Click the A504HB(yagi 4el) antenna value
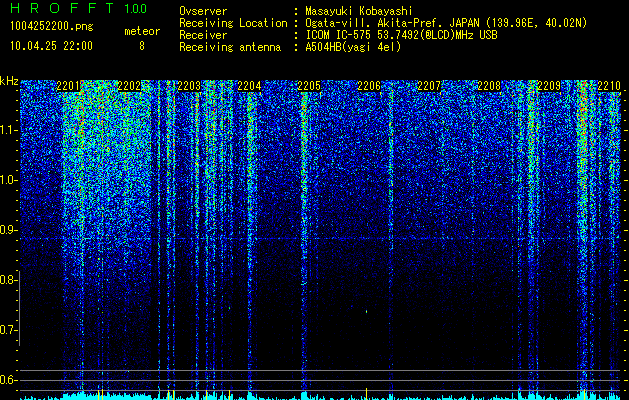 point(353,47)
